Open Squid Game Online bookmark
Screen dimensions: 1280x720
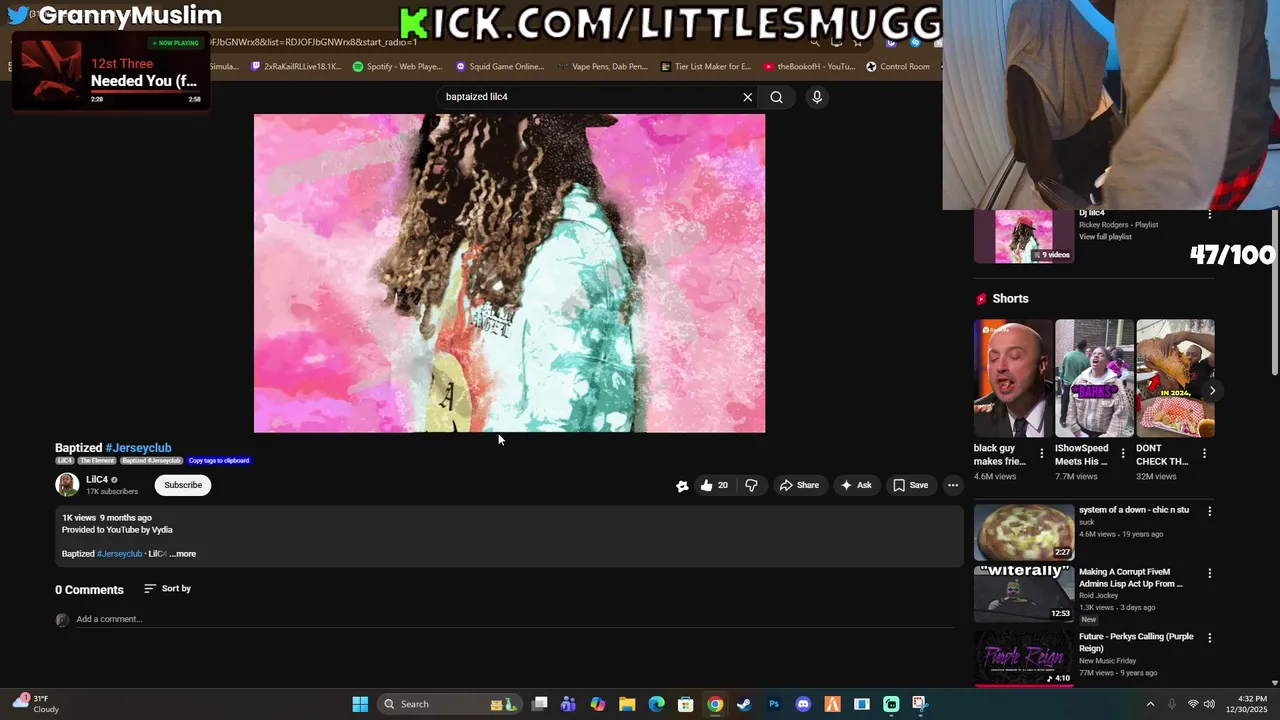(x=500, y=67)
